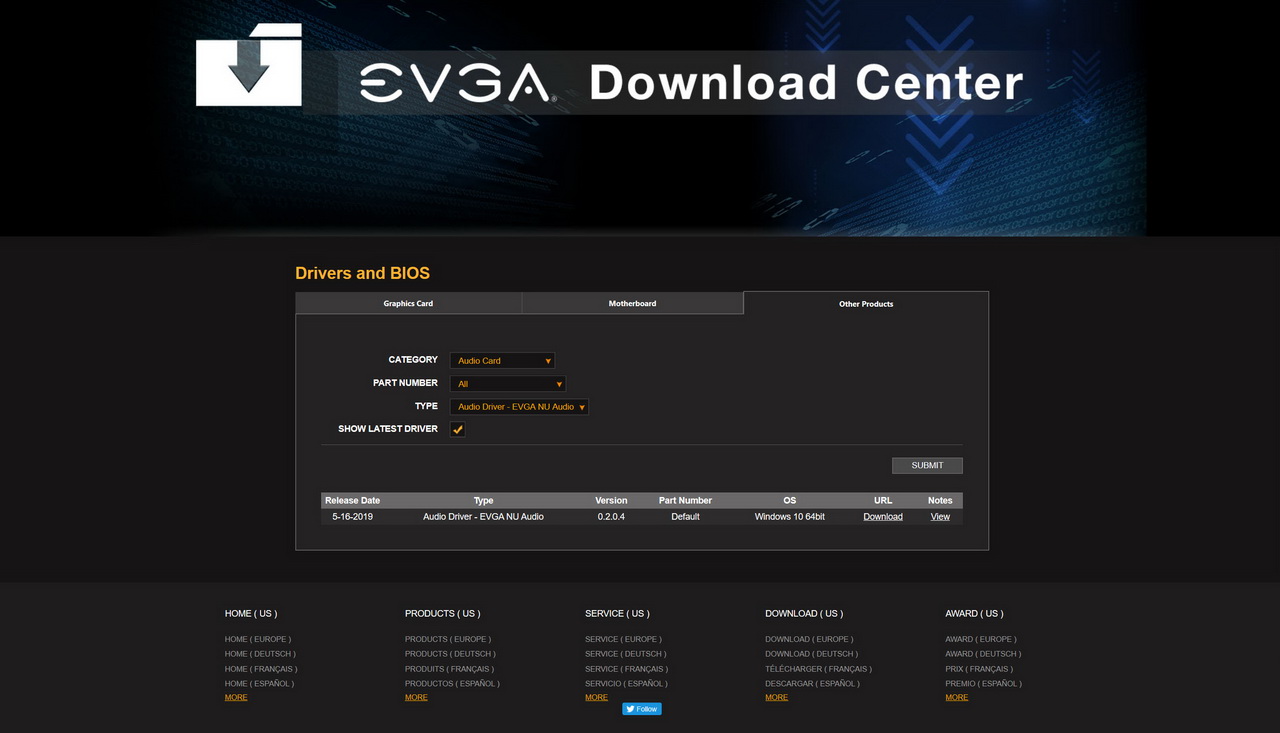Image resolution: width=1280 pixels, height=733 pixels.
Task: Open SERVICE ( DEUTSCH ) footer link
Action: (626, 654)
